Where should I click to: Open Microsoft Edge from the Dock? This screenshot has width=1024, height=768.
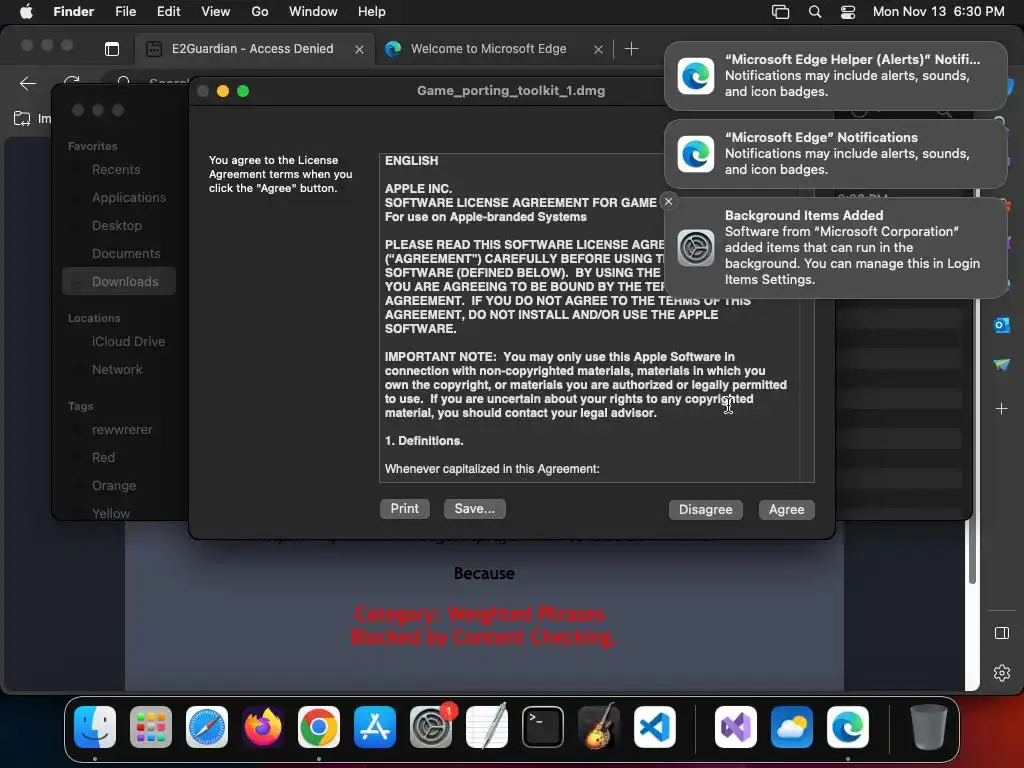tap(848, 727)
